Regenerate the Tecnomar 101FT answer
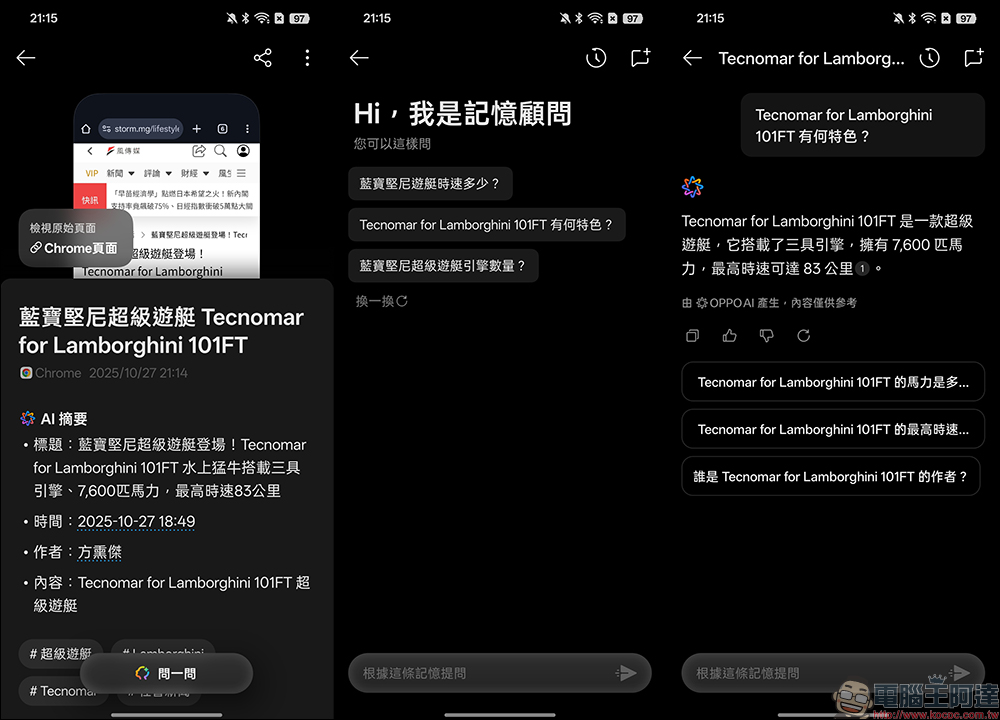This screenshot has width=1000, height=720. click(803, 335)
